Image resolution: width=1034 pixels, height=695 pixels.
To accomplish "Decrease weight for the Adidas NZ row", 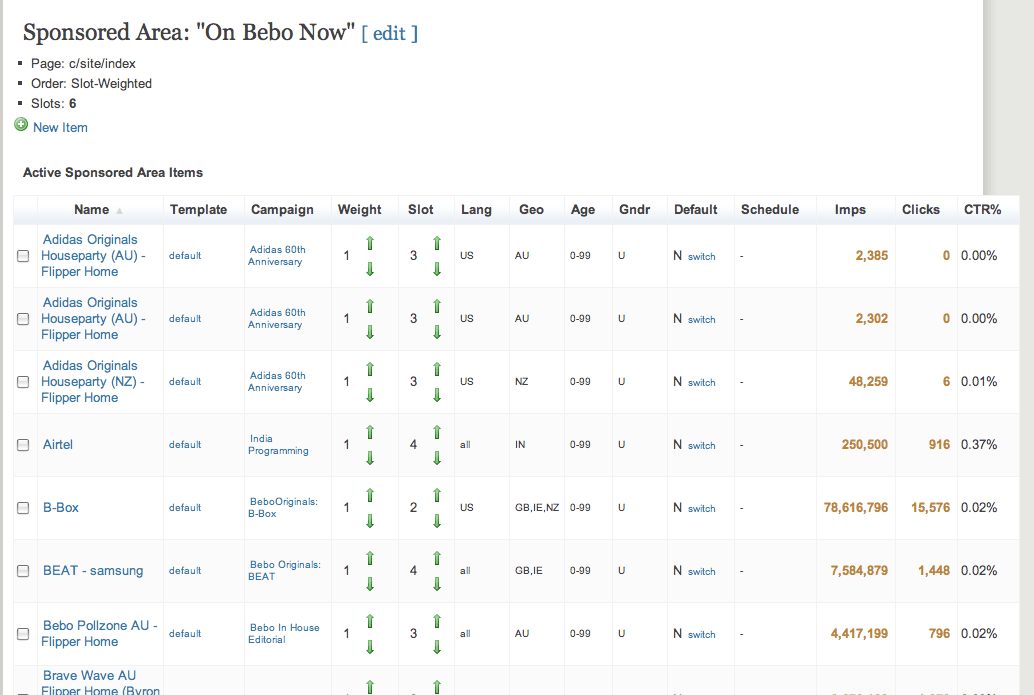I will (x=370, y=395).
